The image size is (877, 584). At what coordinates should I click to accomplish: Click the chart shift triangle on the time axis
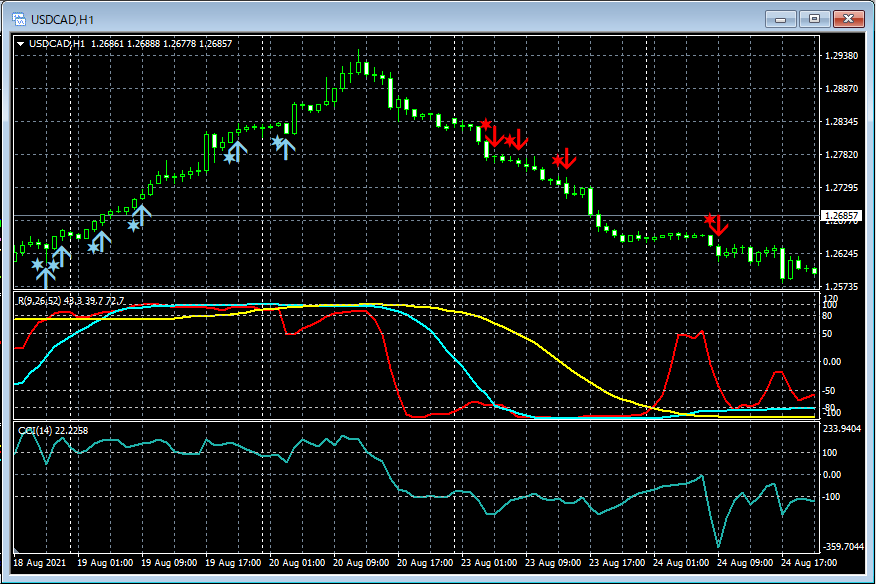click(x=17, y=549)
